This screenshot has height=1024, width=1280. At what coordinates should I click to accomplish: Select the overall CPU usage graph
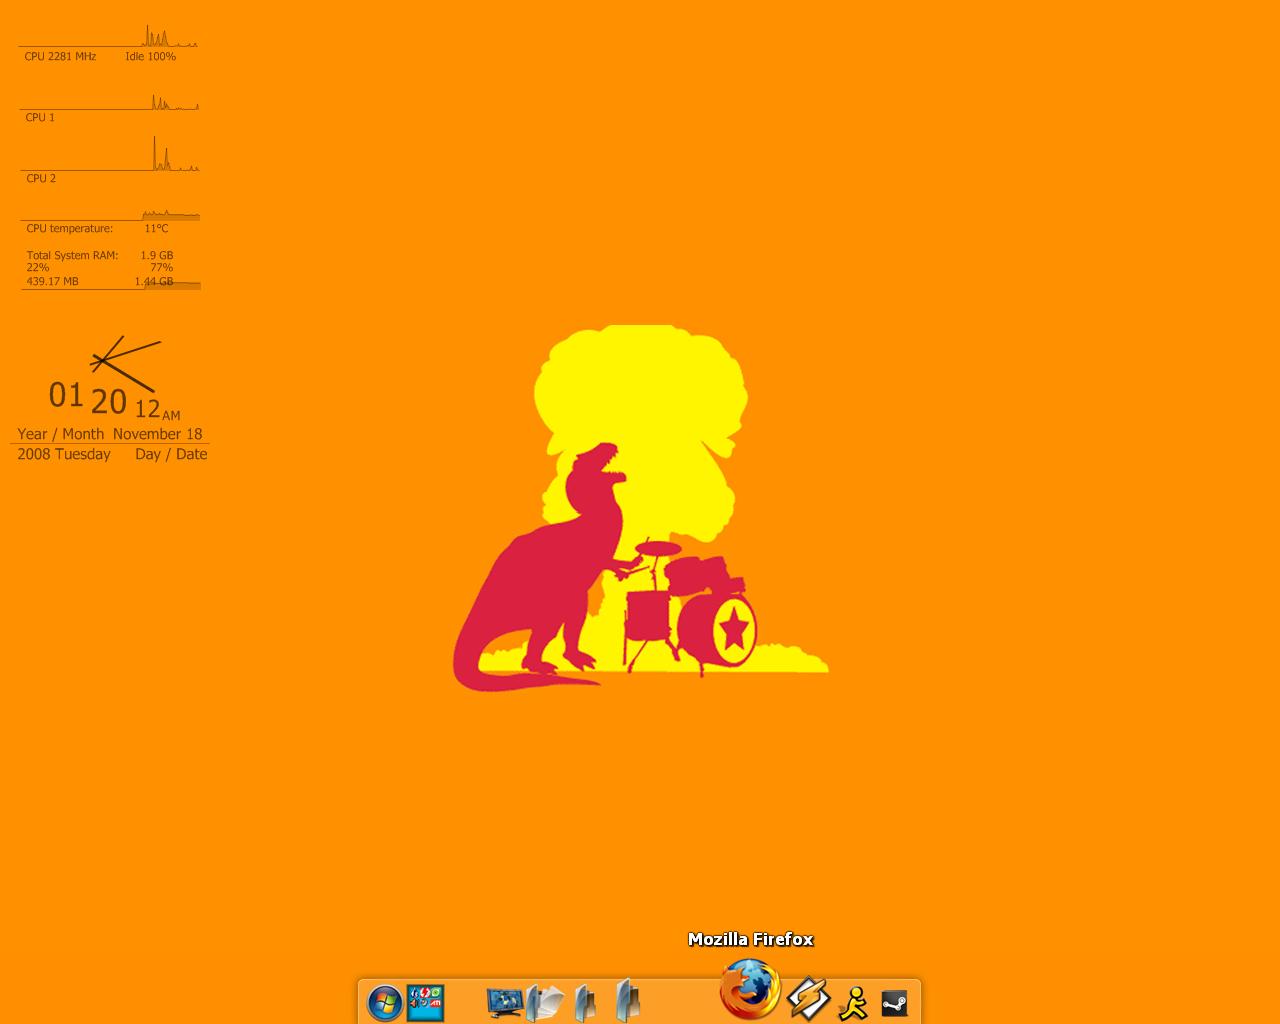pyautogui.click(x=109, y=36)
